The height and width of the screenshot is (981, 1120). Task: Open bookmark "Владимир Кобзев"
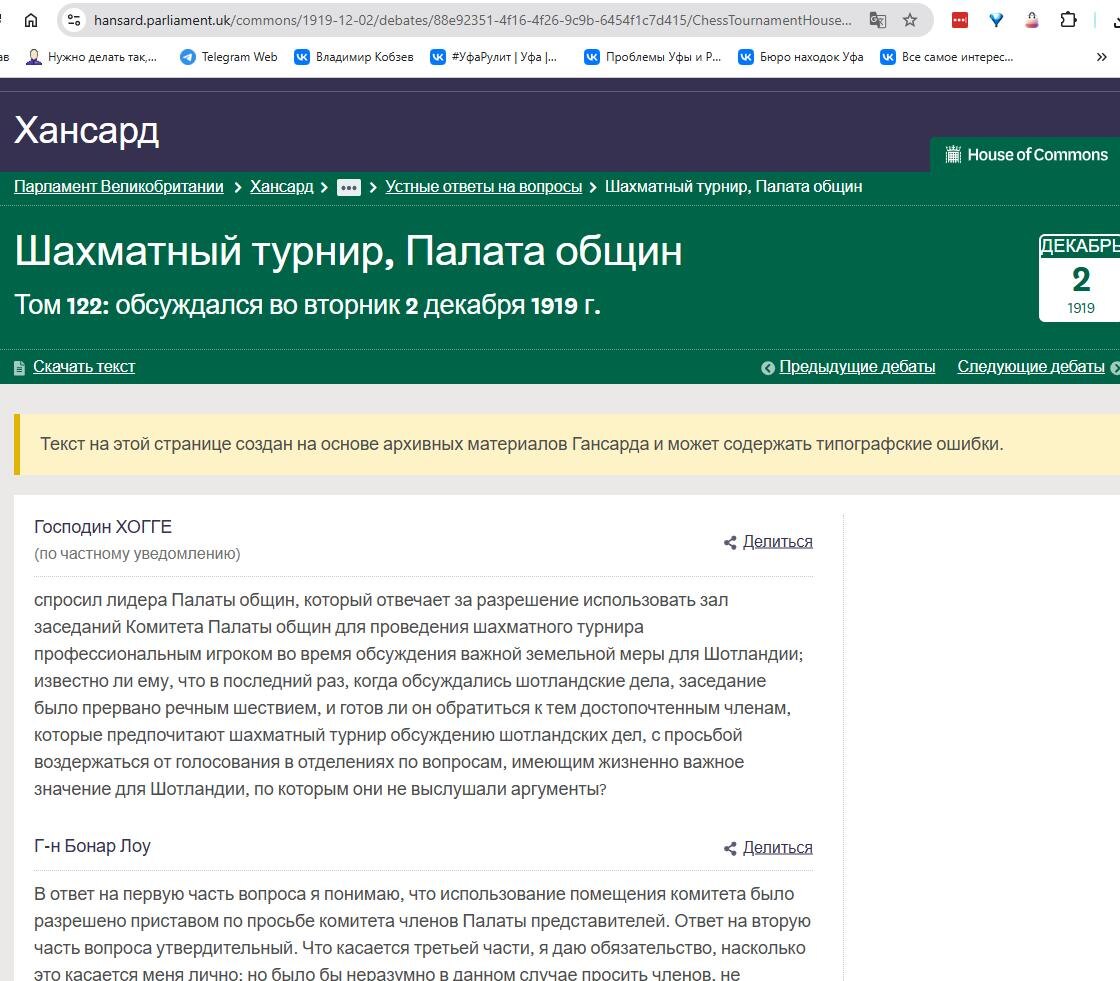354,56
